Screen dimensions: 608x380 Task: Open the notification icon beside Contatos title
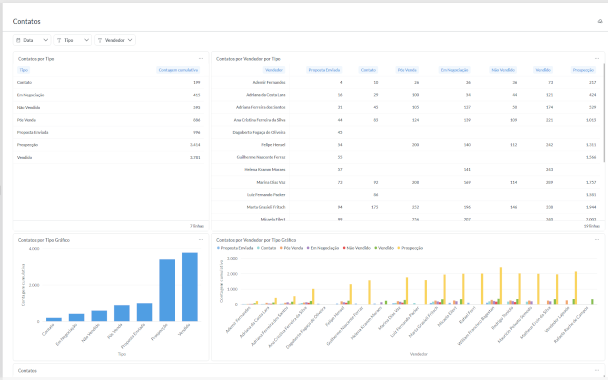600,21
